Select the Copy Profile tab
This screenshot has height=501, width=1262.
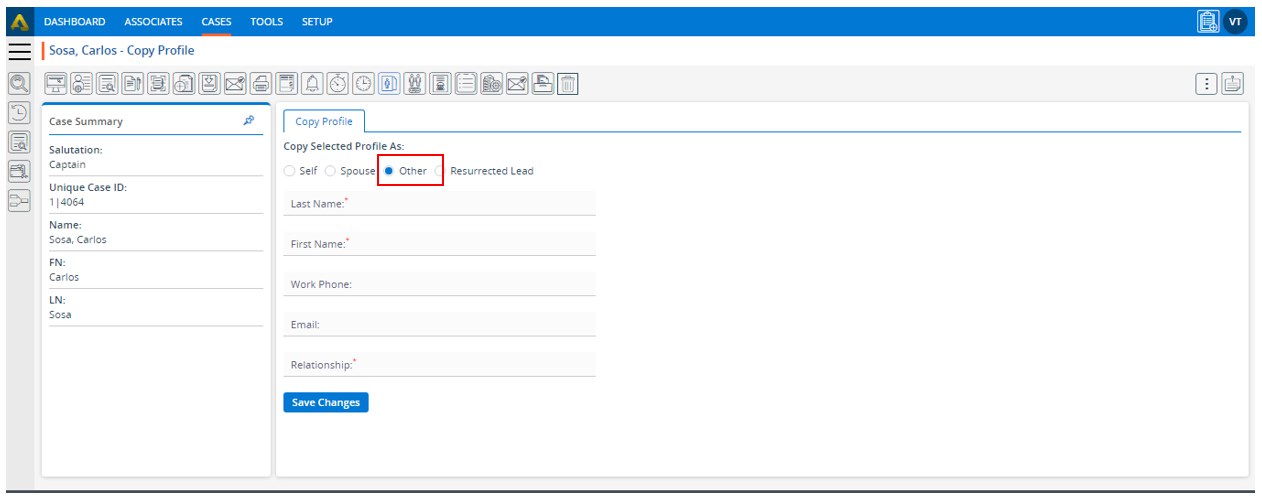324,121
